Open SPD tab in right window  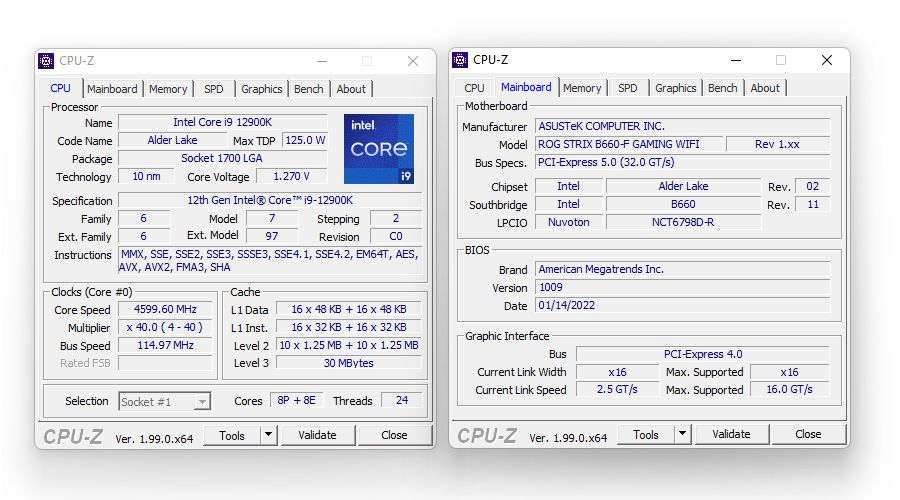627,88
